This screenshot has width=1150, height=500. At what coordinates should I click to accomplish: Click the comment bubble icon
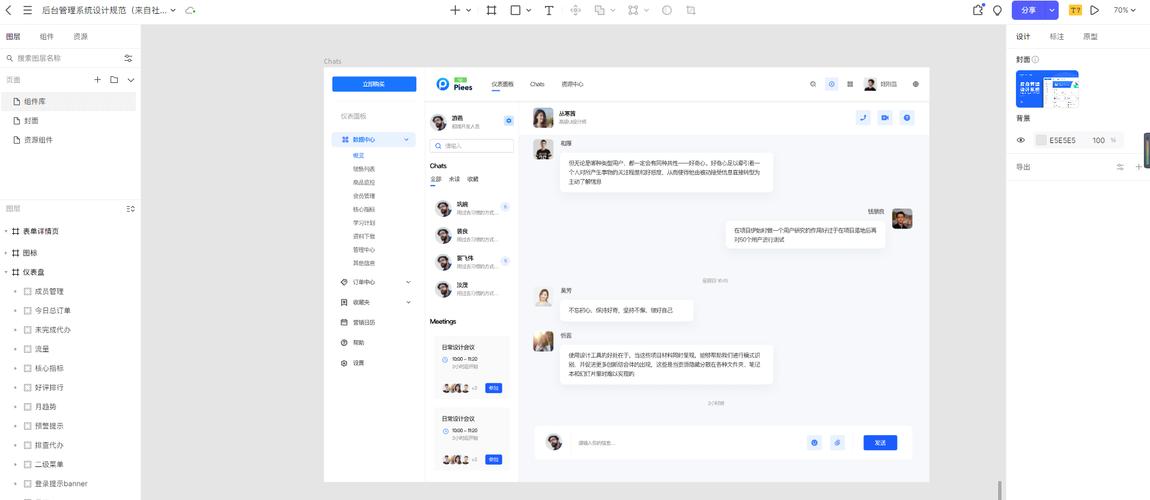[x=997, y=10]
